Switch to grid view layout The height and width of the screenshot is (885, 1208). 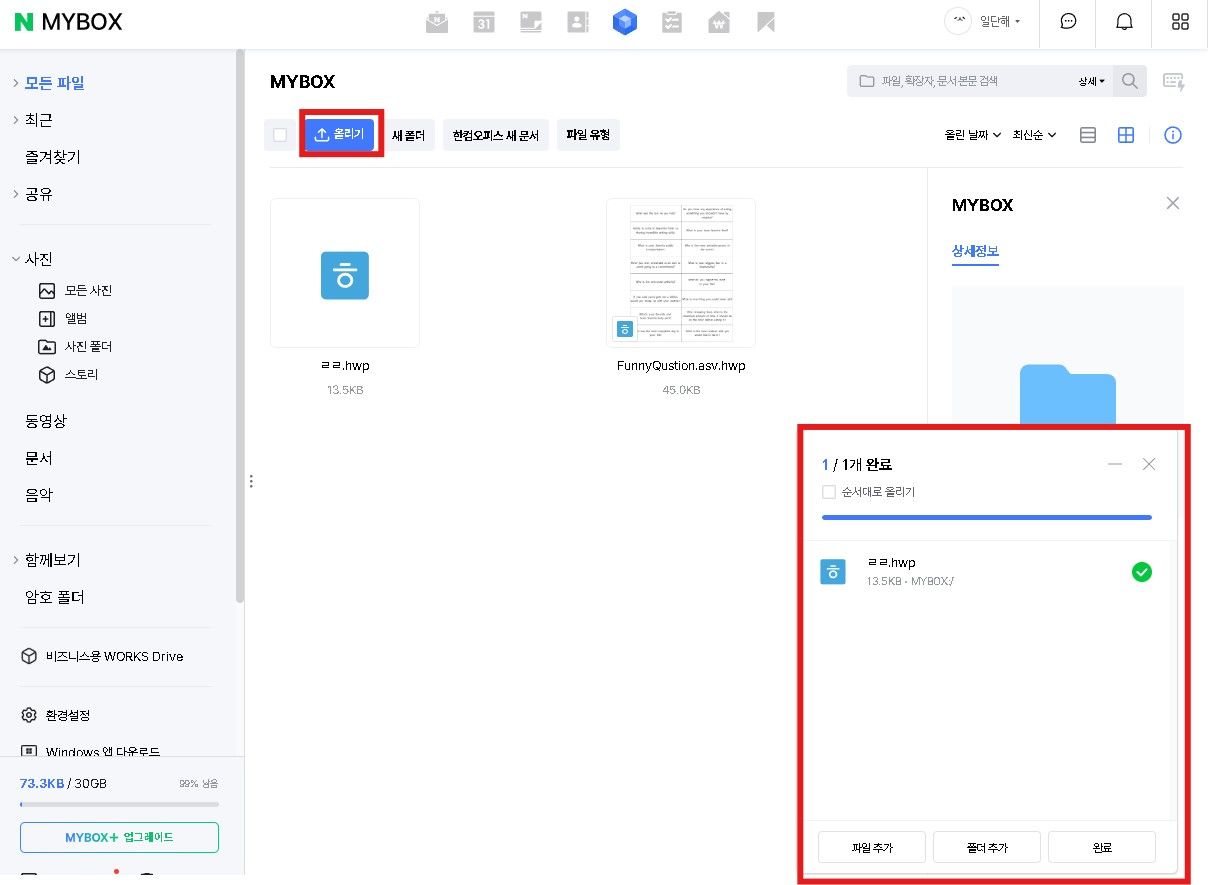(1126, 135)
